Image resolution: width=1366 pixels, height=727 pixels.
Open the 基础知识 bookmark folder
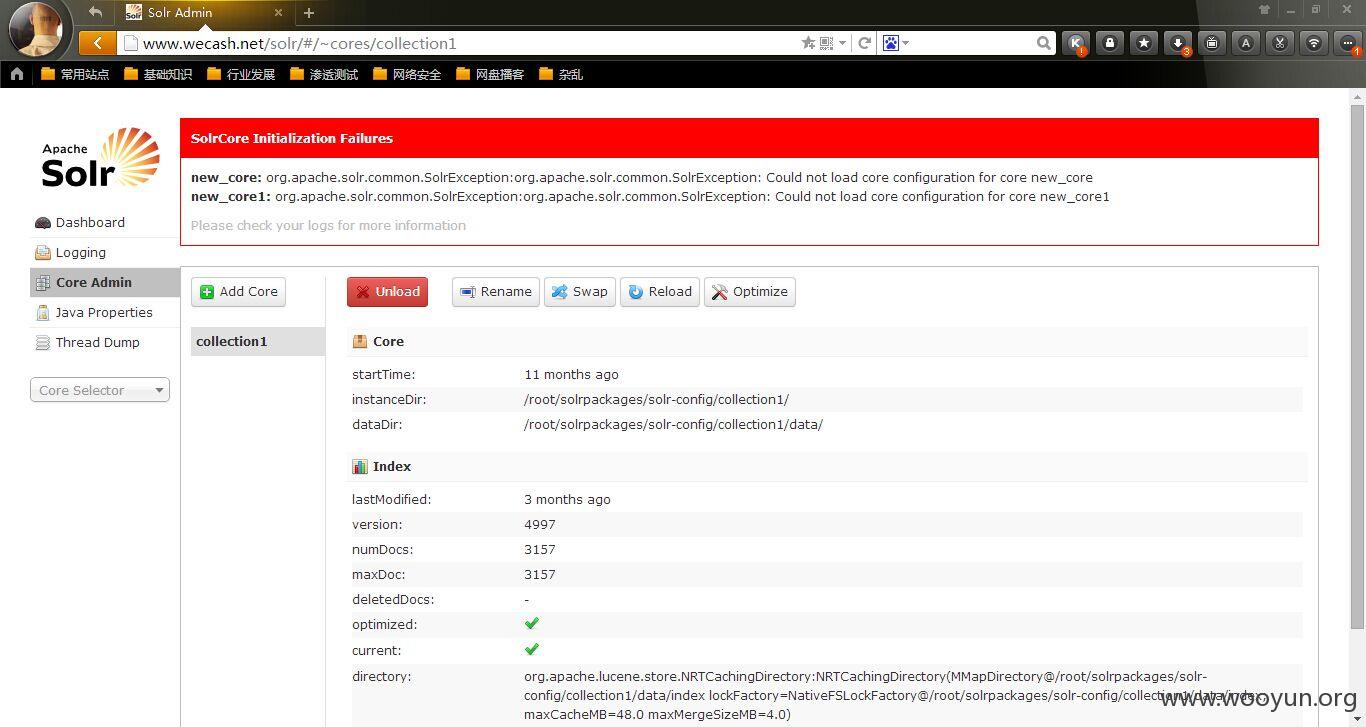point(158,74)
